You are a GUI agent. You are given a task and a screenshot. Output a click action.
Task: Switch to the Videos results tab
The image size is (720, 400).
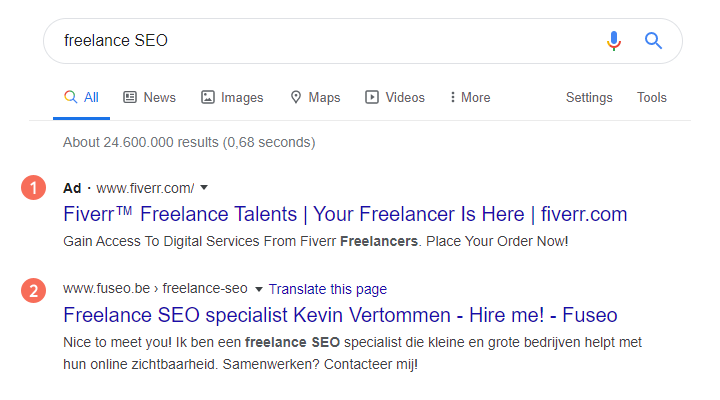pos(395,97)
